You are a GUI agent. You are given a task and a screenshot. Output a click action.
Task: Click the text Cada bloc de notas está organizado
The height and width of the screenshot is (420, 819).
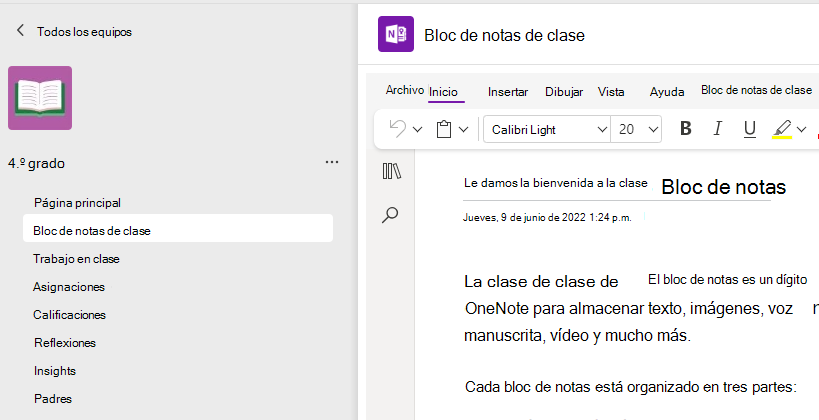(x=630, y=387)
